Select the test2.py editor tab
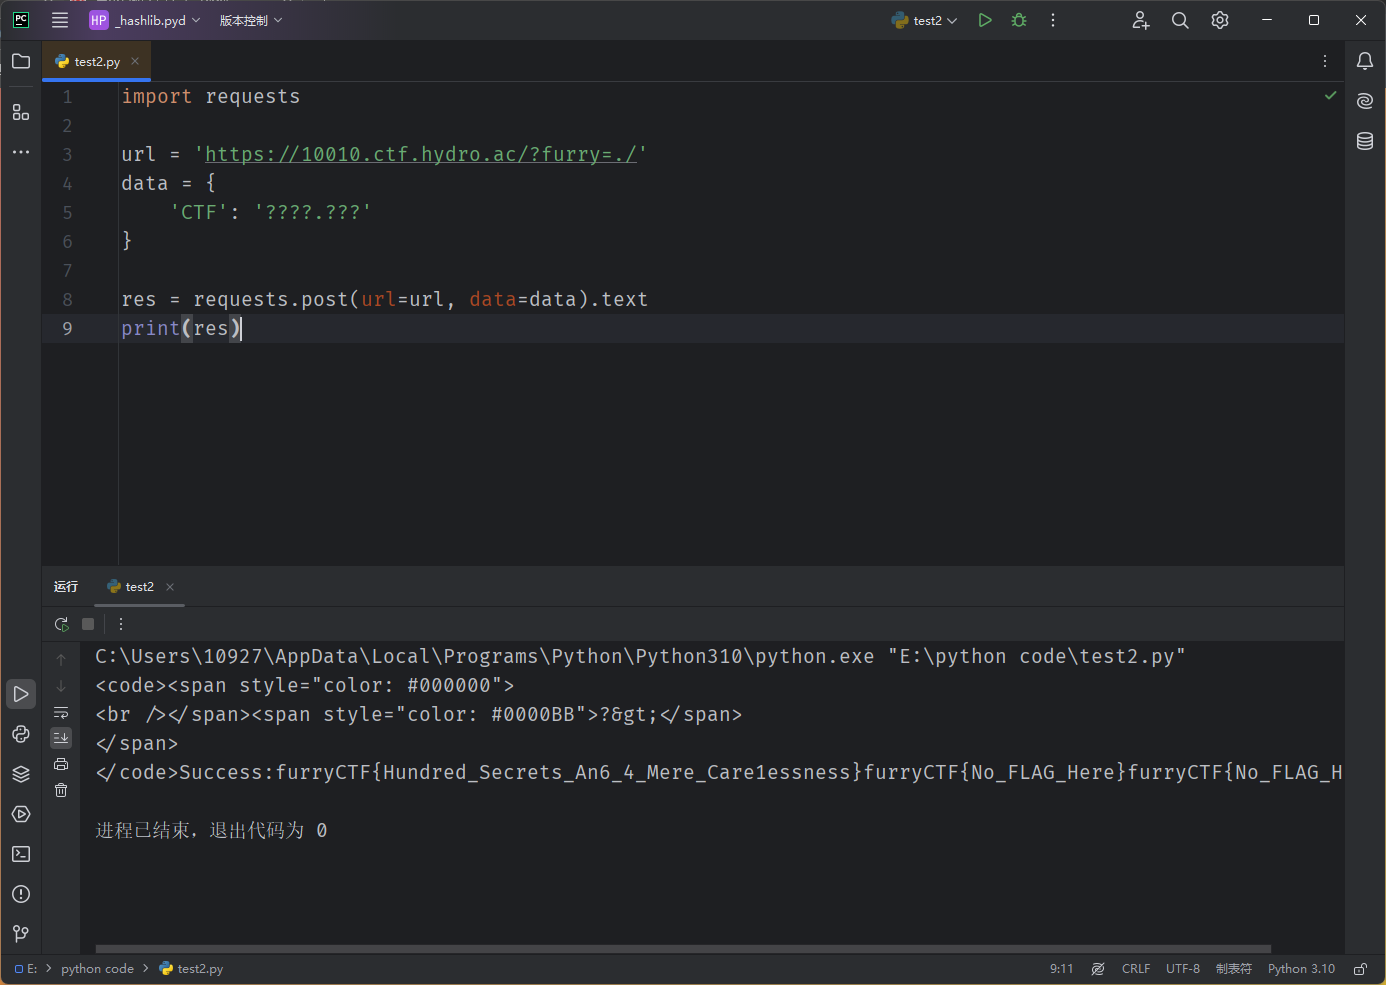Image resolution: width=1386 pixels, height=985 pixels. [96, 62]
